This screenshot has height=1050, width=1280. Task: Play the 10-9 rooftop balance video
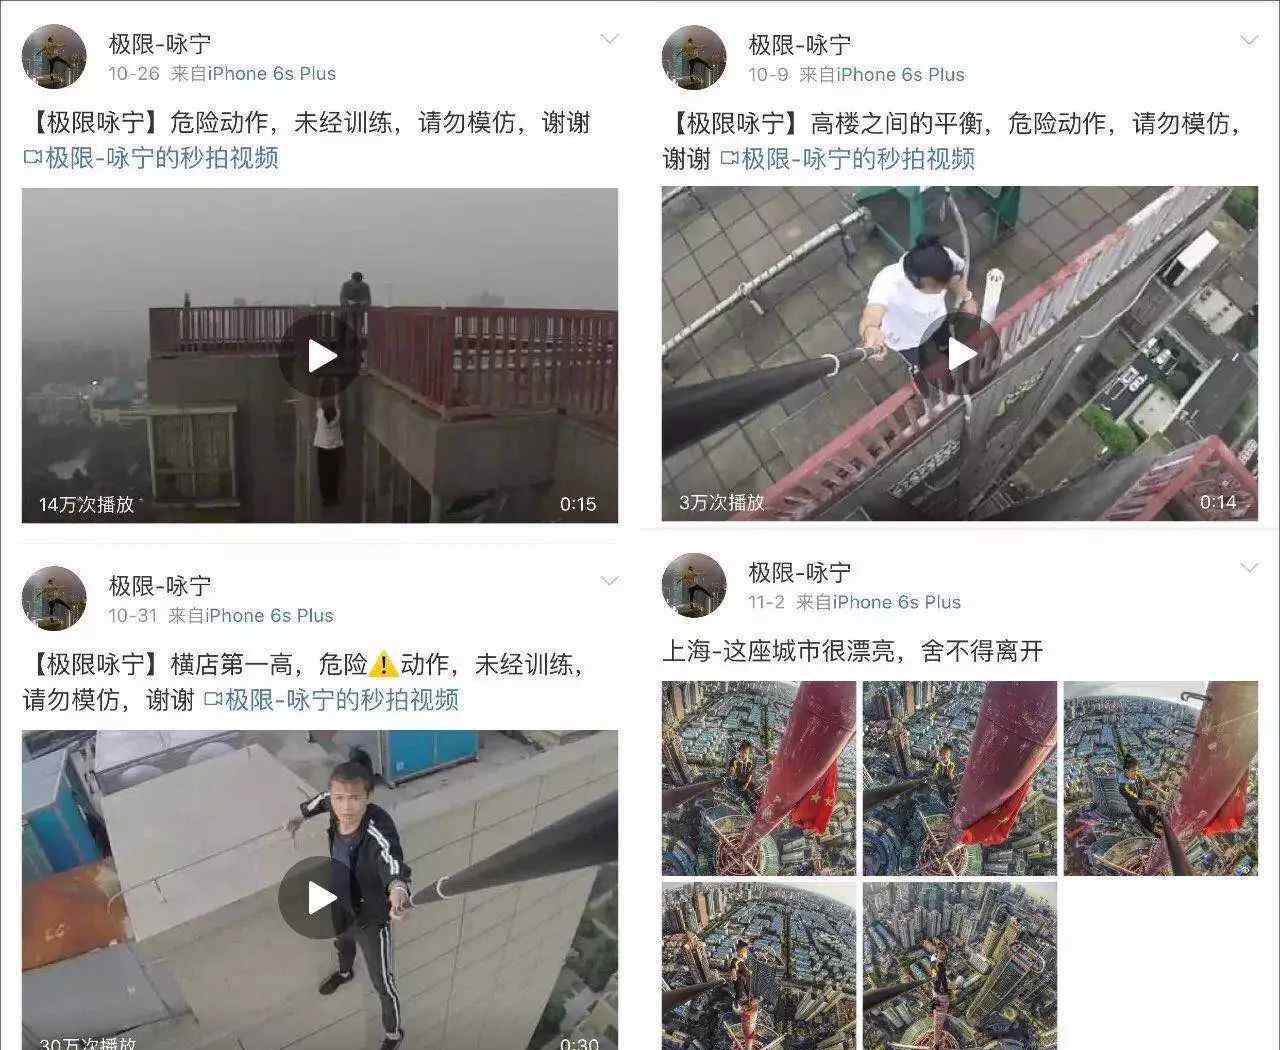pos(960,353)
